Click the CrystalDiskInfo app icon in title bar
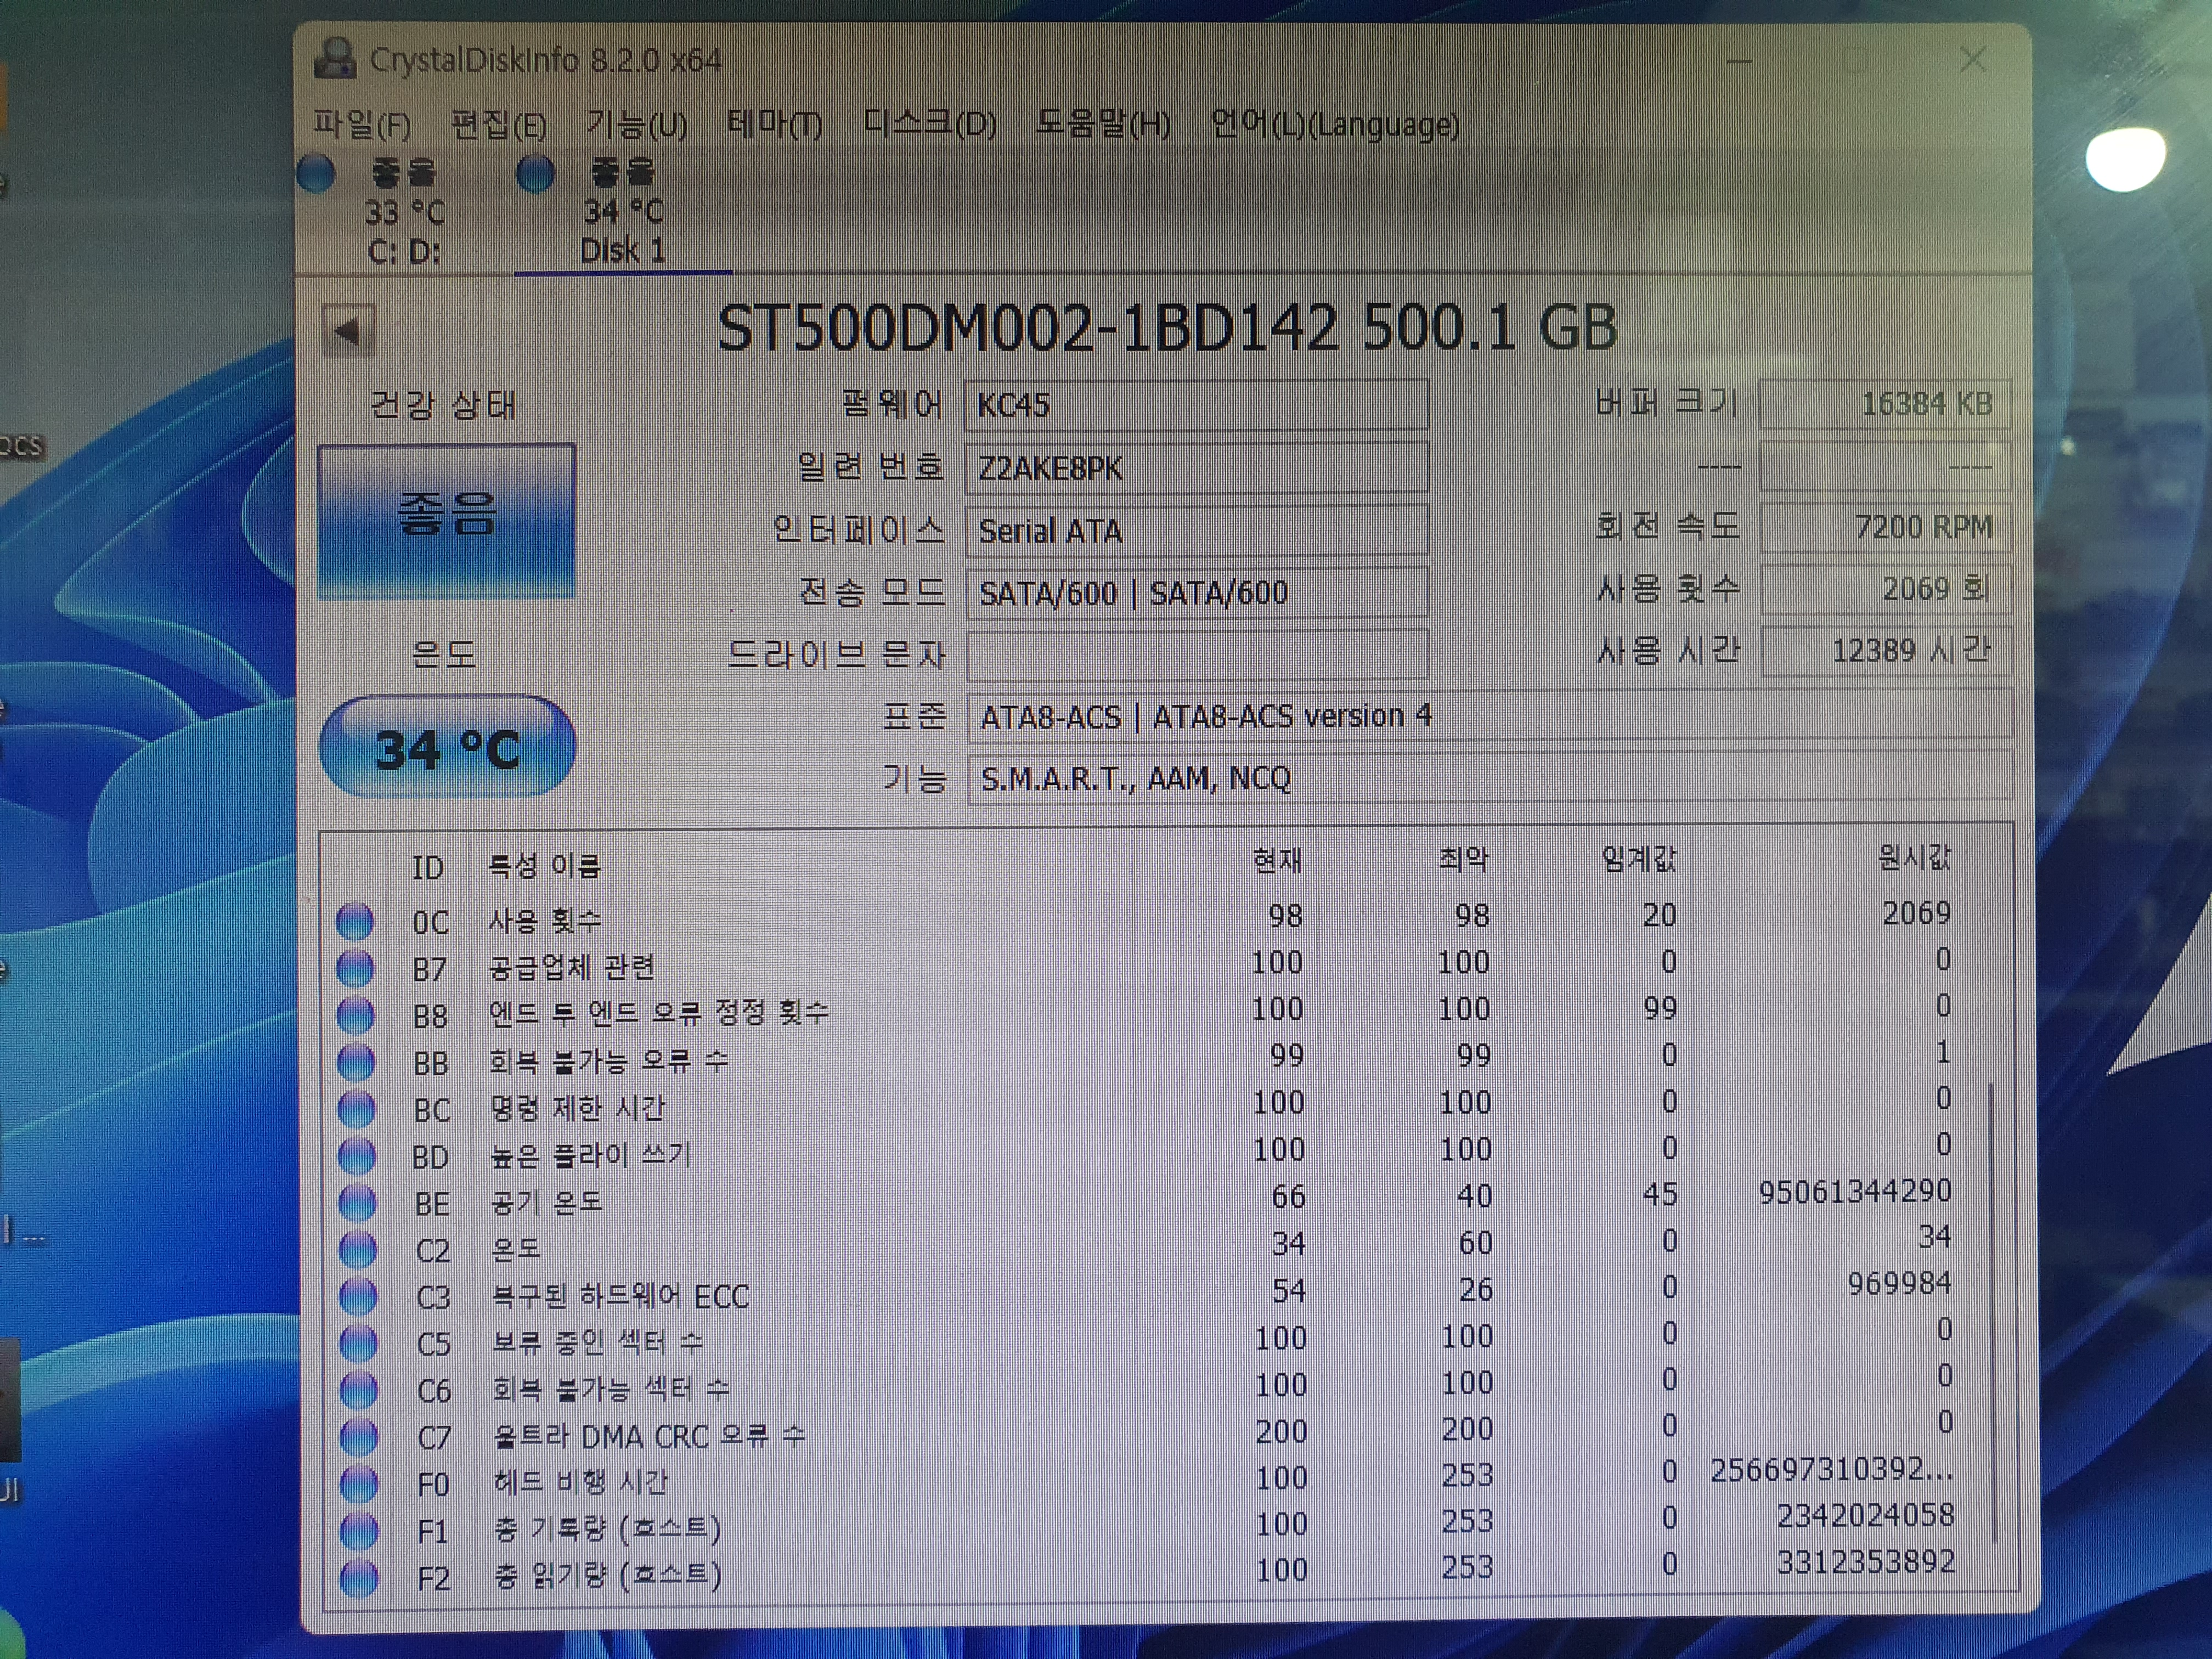Image resolution: width=2212 pixels, height=1659 pixels. (x=335, y=58)
